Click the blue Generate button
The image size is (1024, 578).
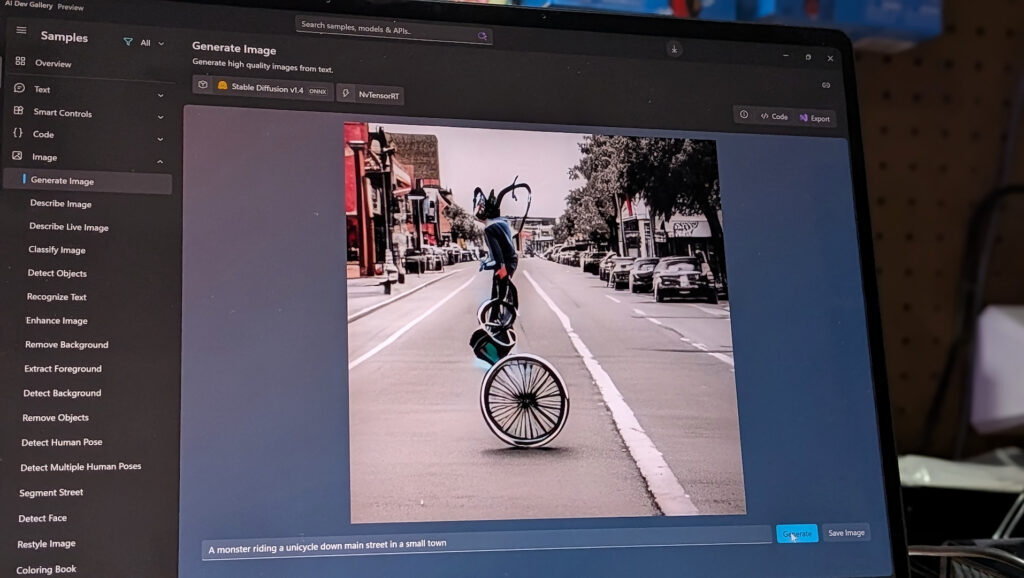tap(797, 534)
